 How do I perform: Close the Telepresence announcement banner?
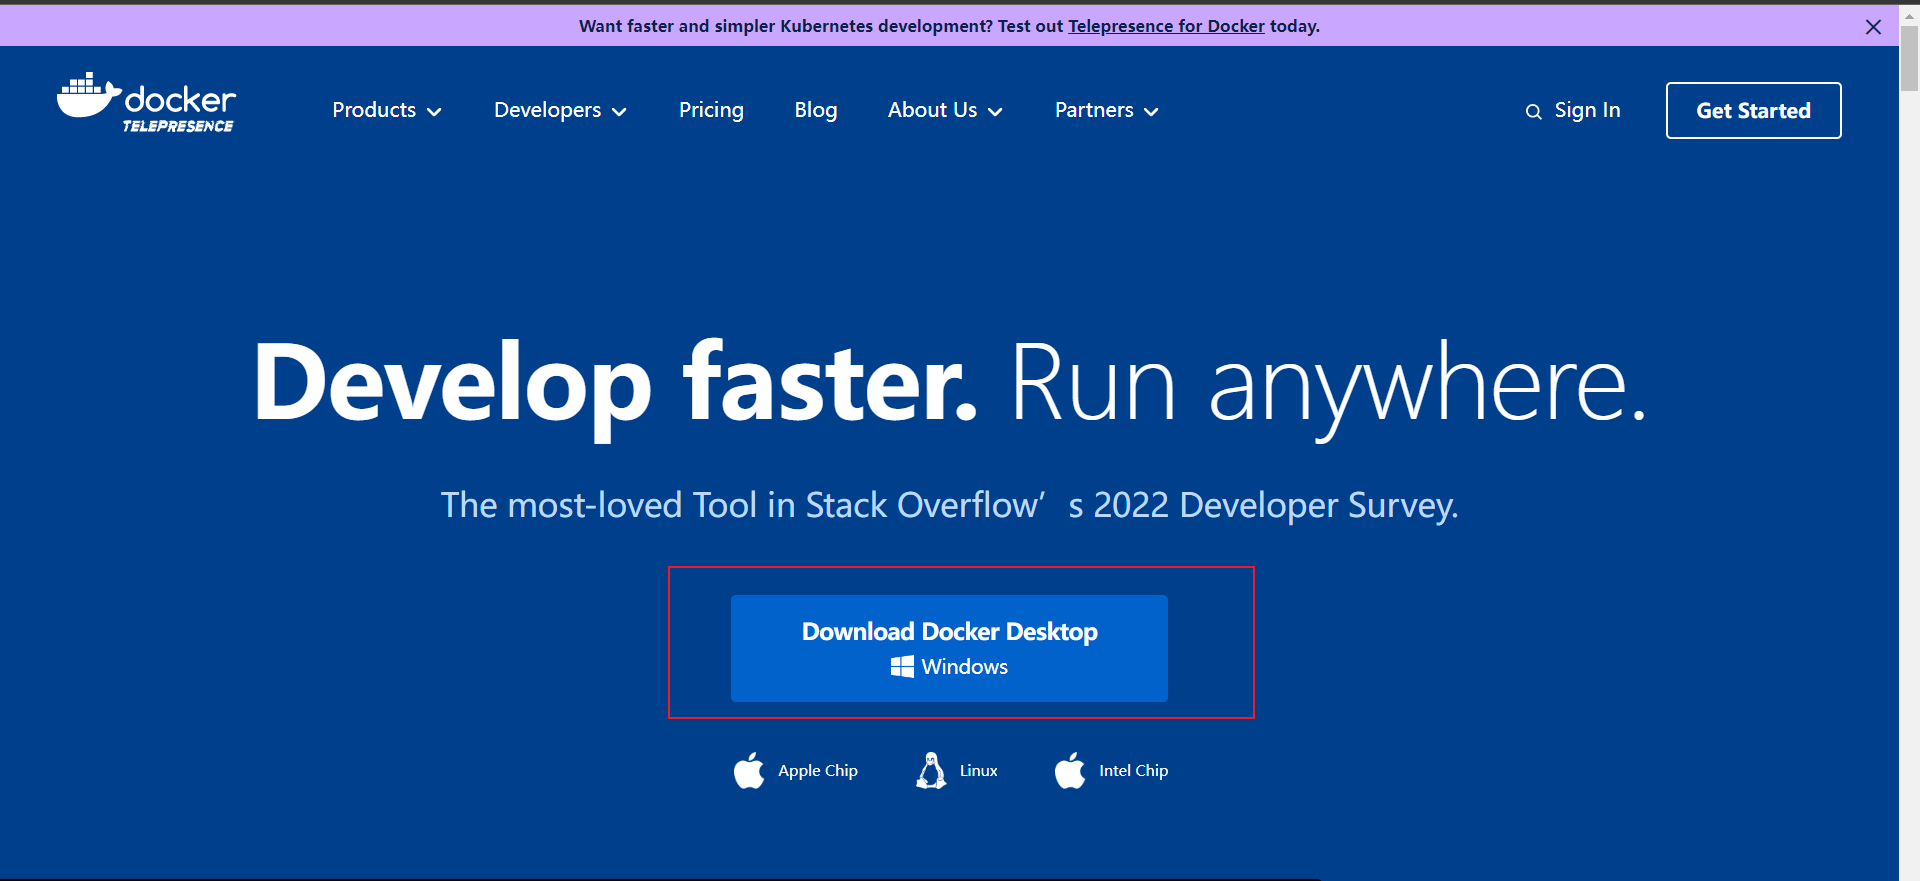(1873, 27)
